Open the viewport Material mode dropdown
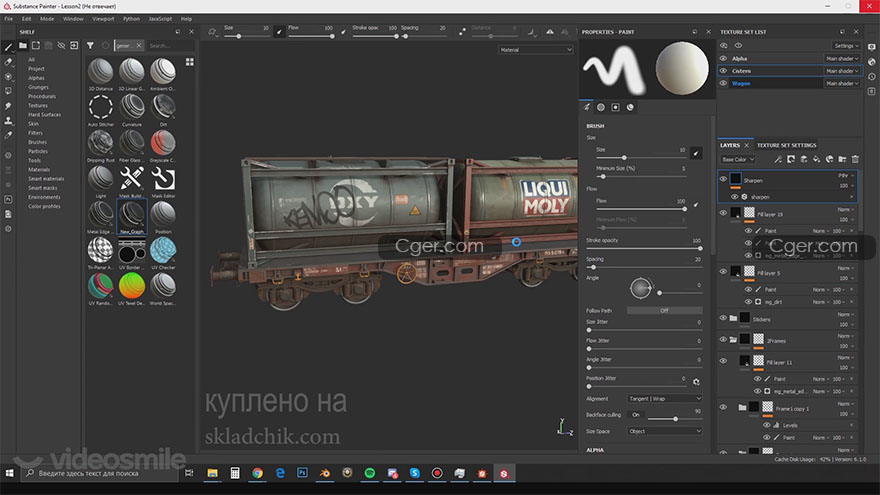 535,50
